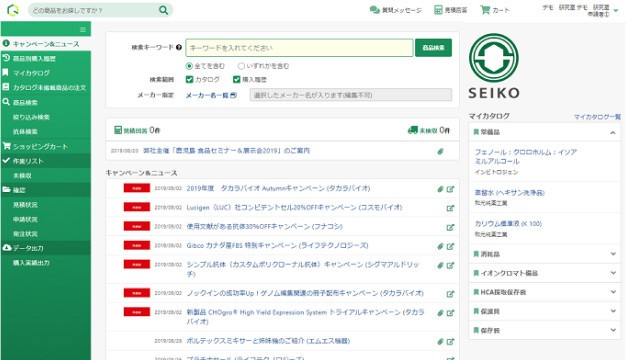The height and width of the screenshot is (360, 627).
Task: Open attachment clip for タカラバイオ Autumn campaign
Action: [x=440, y=189]
